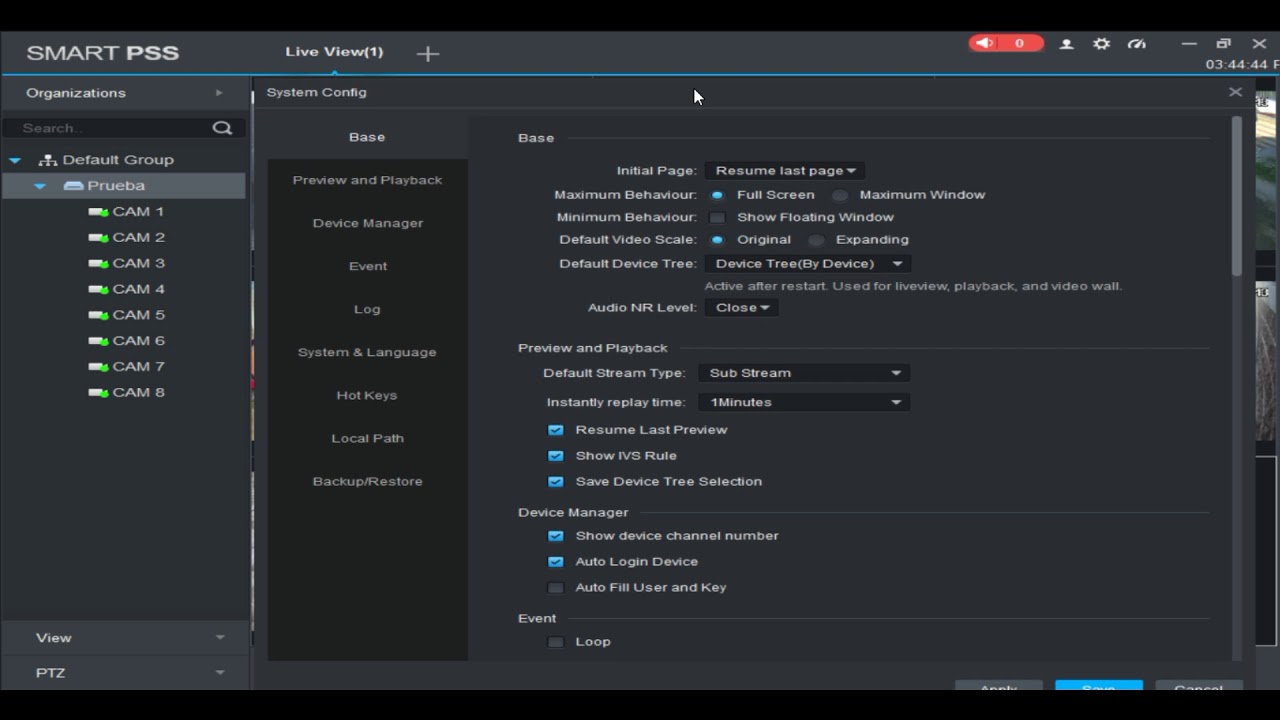Close the System Config dialog
Image resolution: width=1280 pixels, height=720 pixels.
[x=1235, y=92]
